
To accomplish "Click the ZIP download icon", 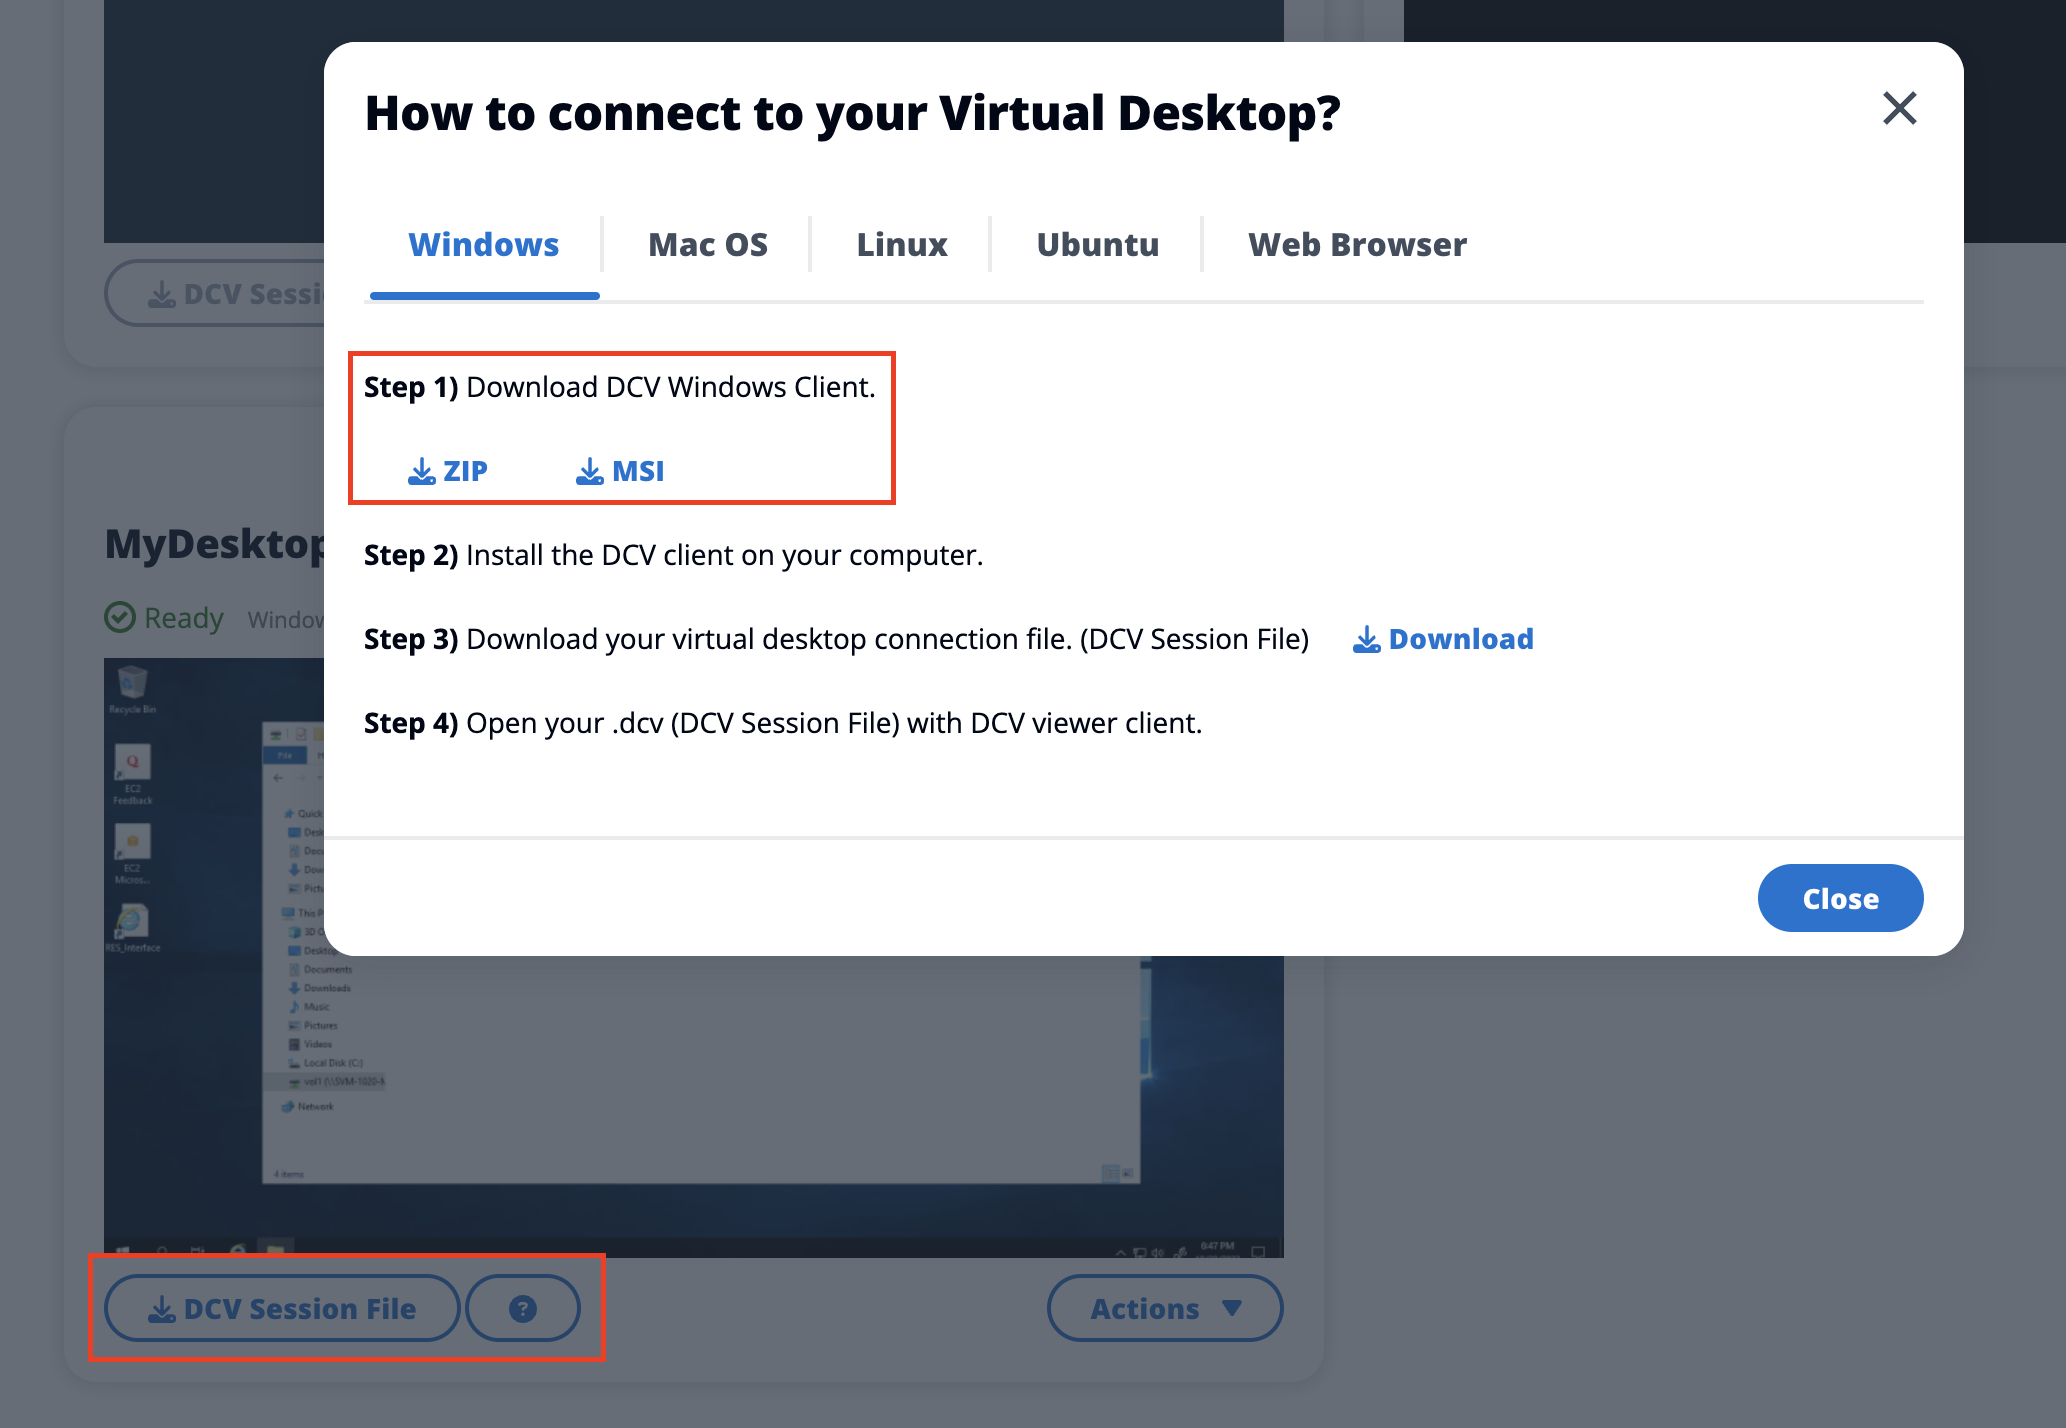I will (420, 471).
